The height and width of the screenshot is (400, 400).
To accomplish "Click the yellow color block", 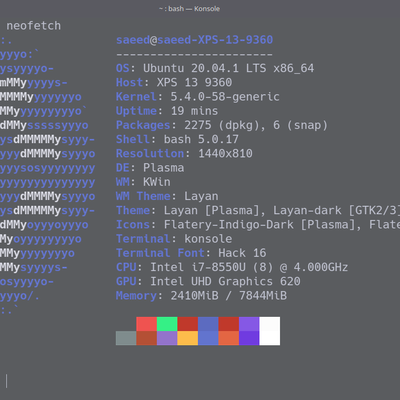I will [x=188, y=338].
